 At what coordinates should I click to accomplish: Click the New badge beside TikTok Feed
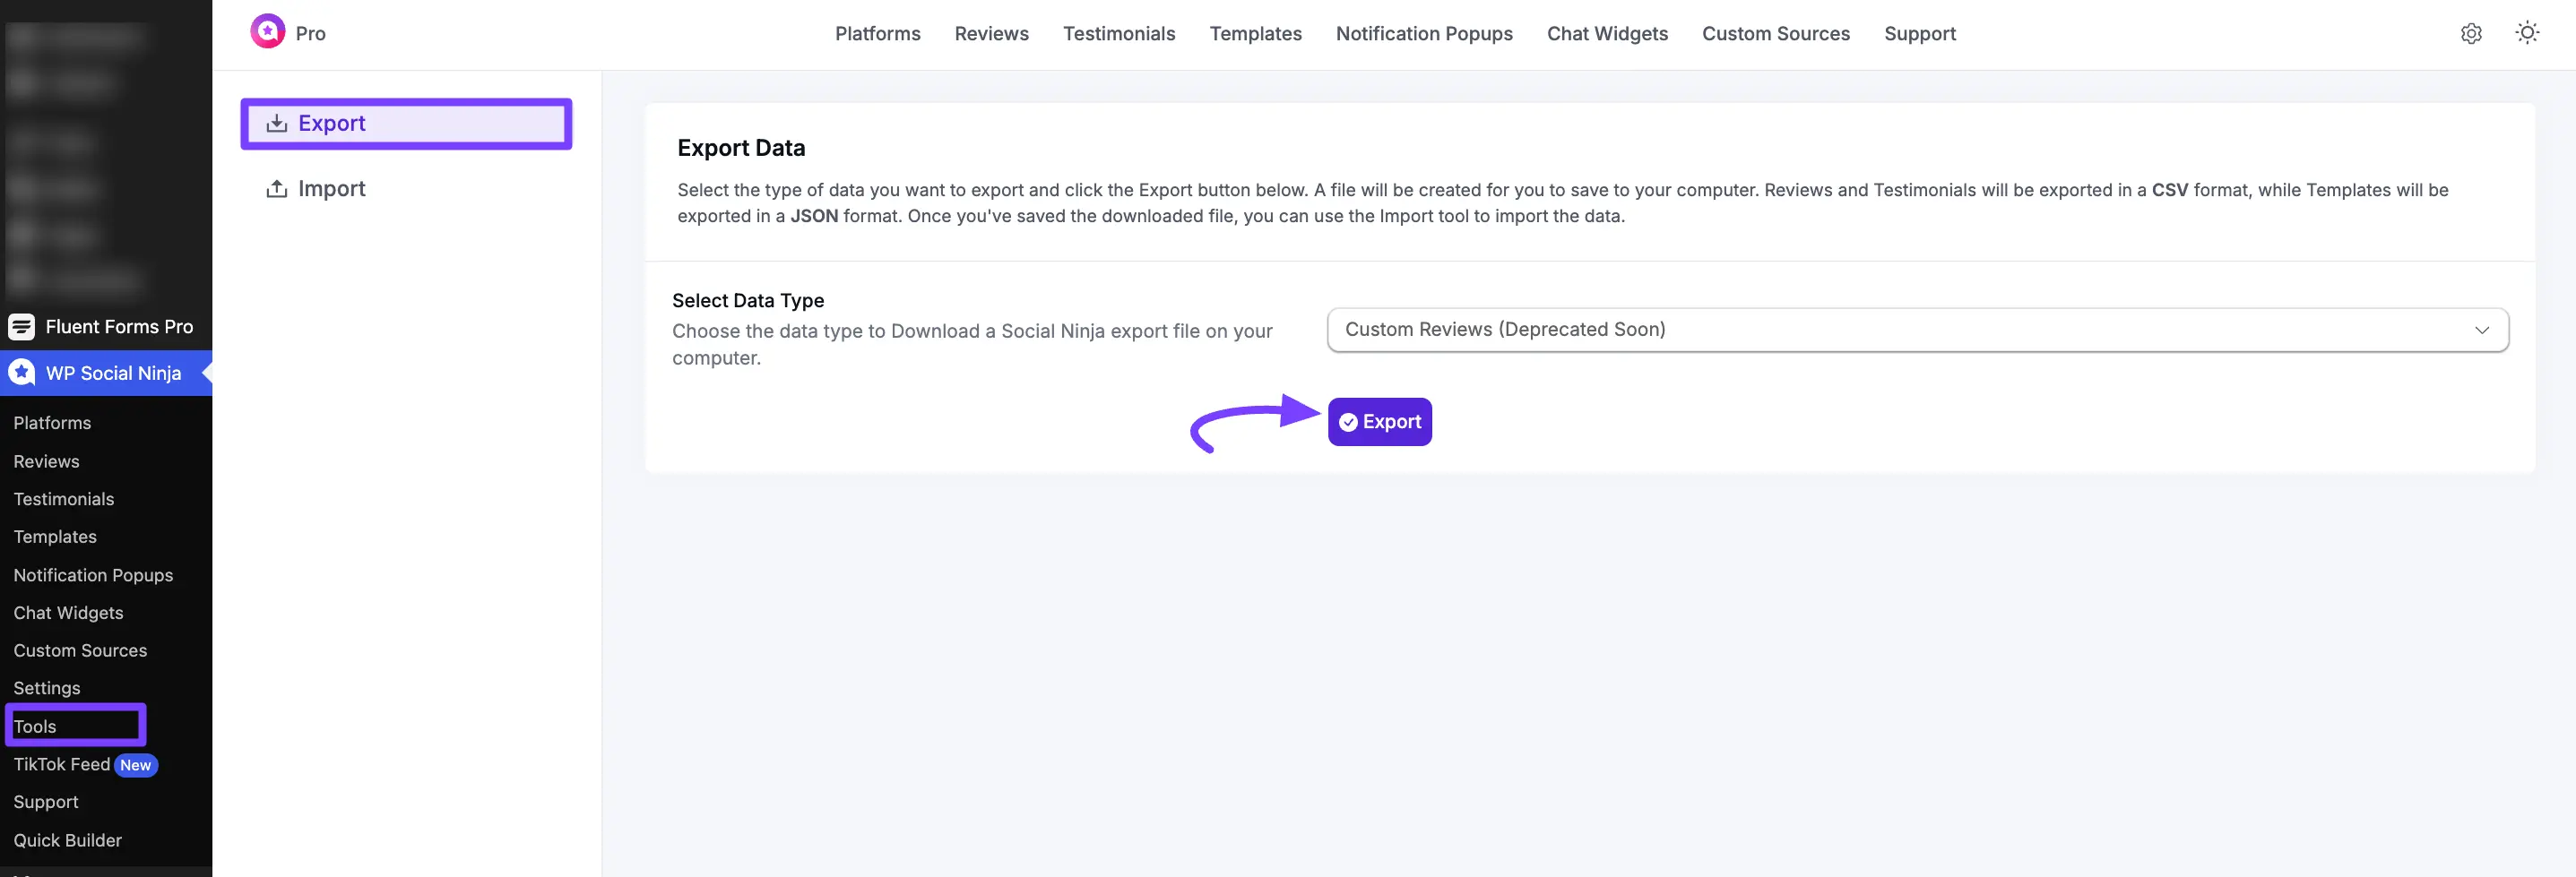click(x=136, y=765)
